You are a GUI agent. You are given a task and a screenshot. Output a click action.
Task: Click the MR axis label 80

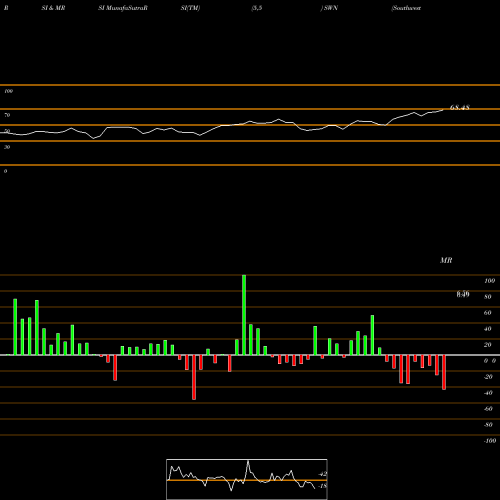coord(488,297)
